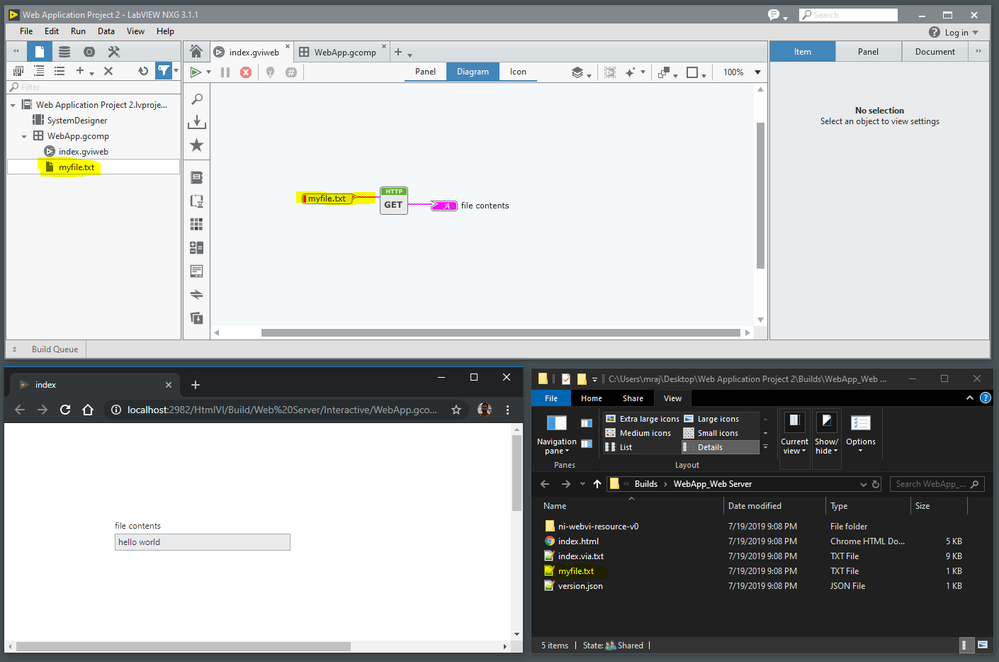The image size is (999, 662).
Task: Click the refresh arrow in project toolbar
Action: (143, 71)
